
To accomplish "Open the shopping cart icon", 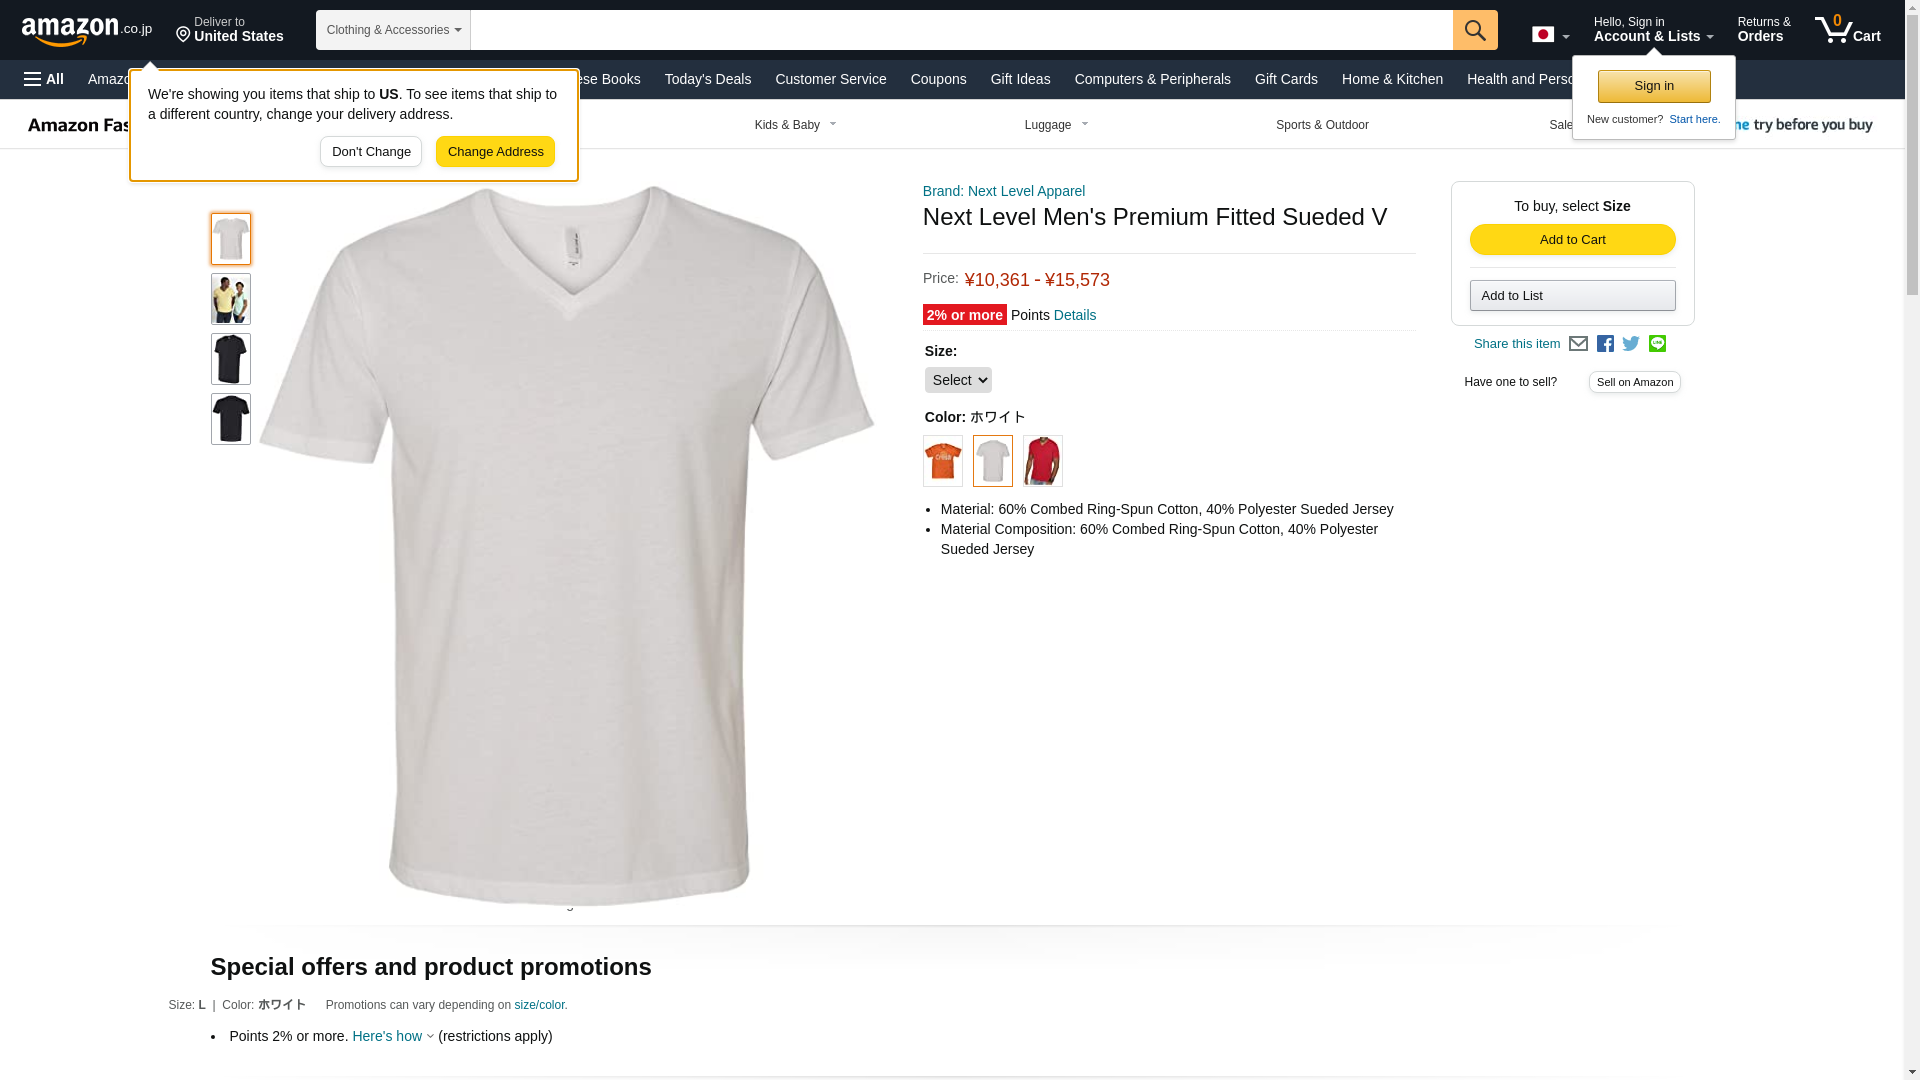I will coord(1847,30).
